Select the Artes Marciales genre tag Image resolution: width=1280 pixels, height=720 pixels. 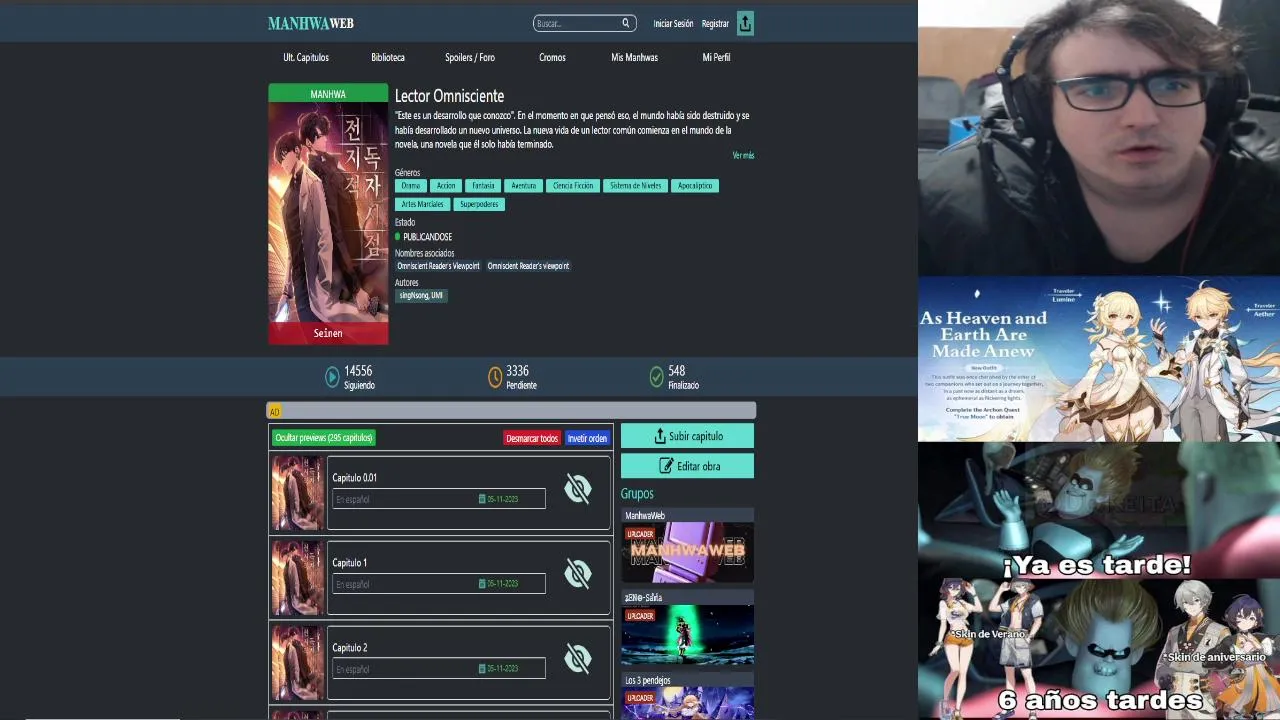pyautogui.click(x=422, y=204)
